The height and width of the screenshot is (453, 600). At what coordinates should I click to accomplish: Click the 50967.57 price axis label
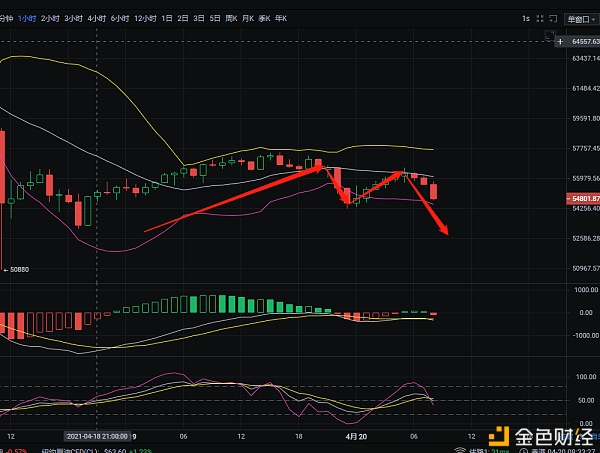pyautogui.click(x=586, y=269)
